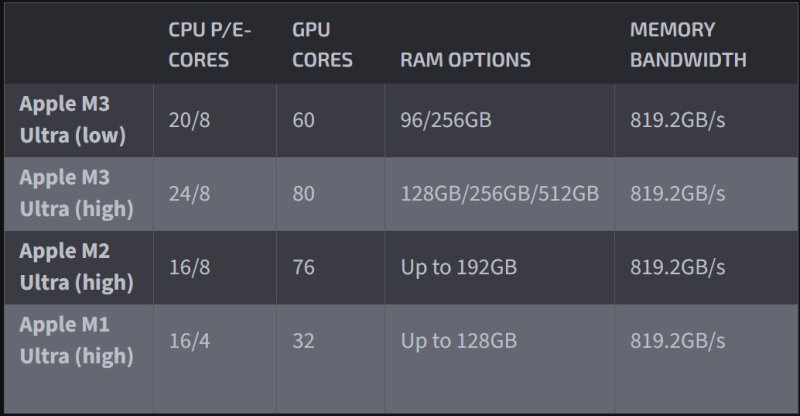Click the 60 GPU cores cell
The image size is (800, 416).
tap(304, 120)
